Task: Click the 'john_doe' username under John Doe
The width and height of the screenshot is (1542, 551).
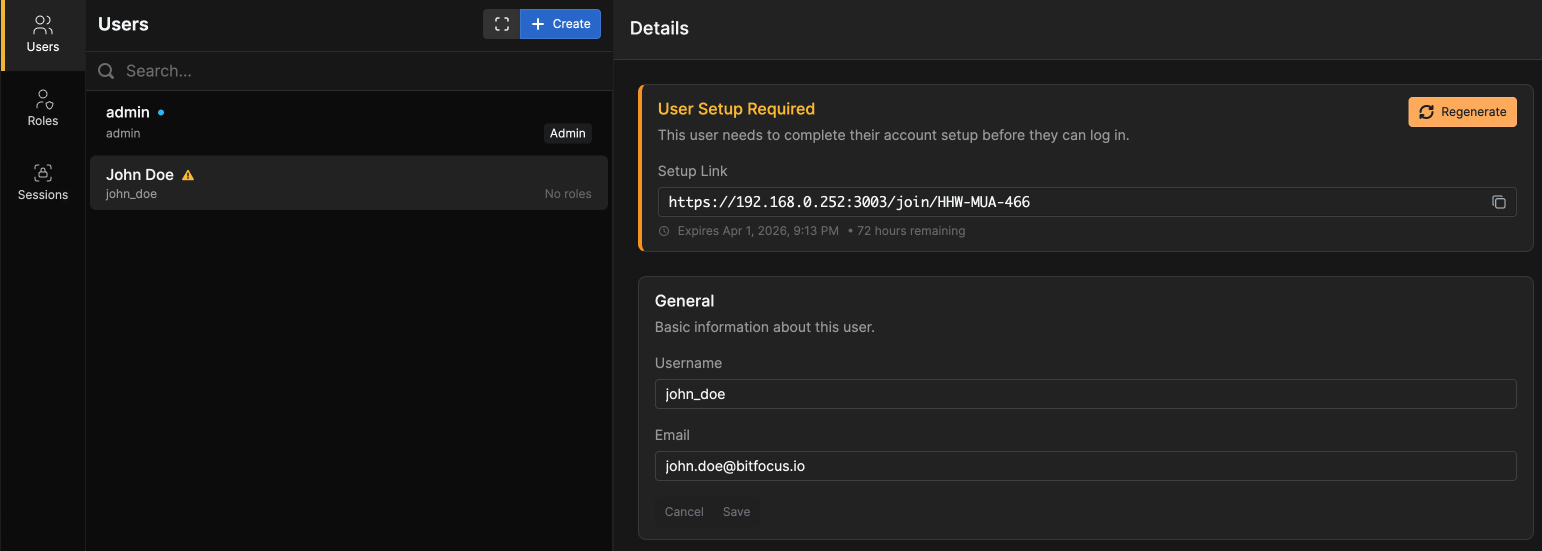Action: tap(131, 194)
